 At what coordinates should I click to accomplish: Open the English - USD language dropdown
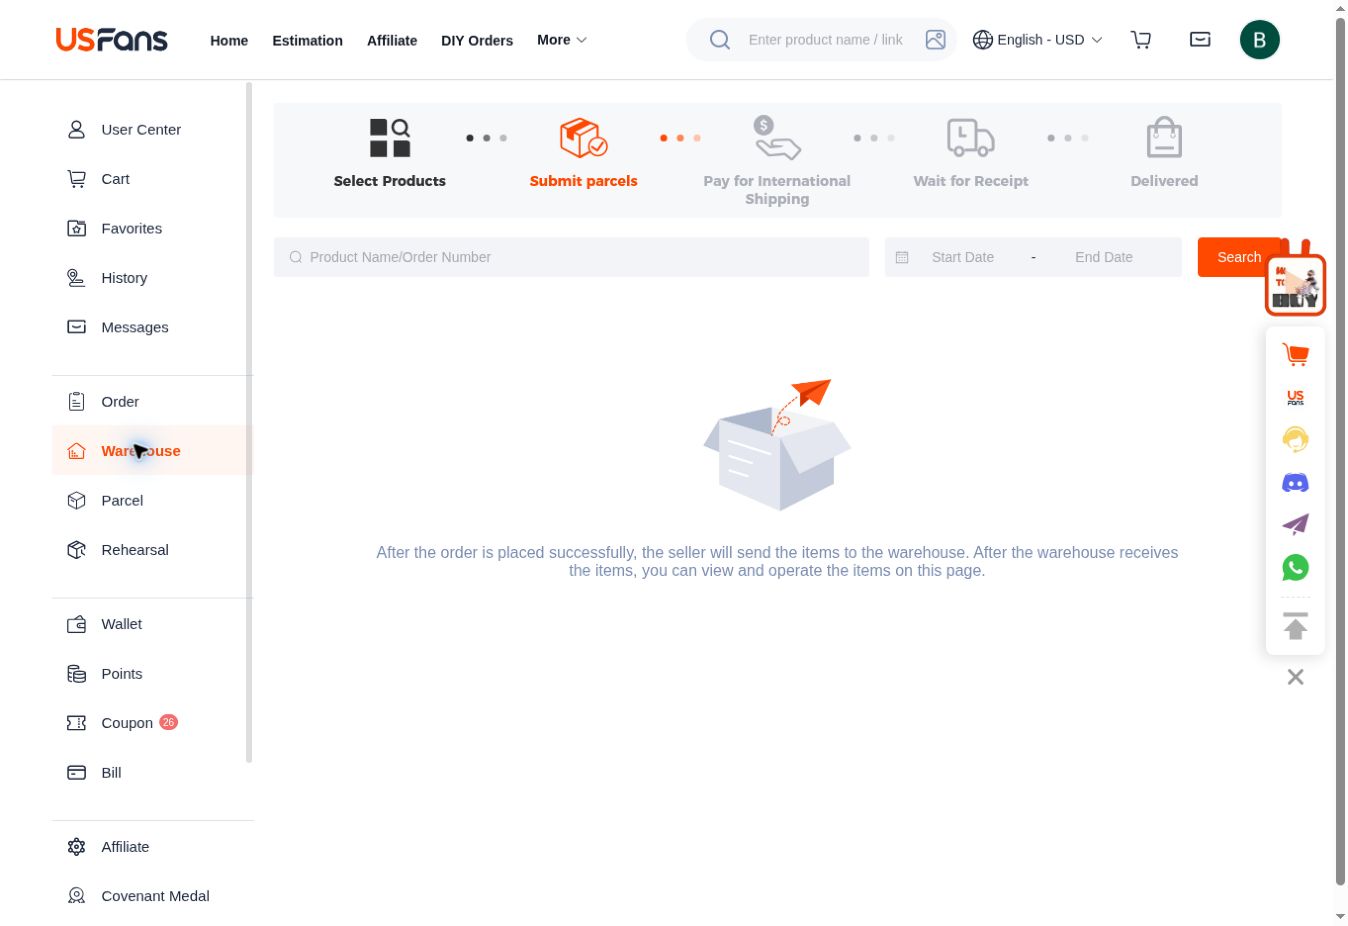(x=1037, y=40)
